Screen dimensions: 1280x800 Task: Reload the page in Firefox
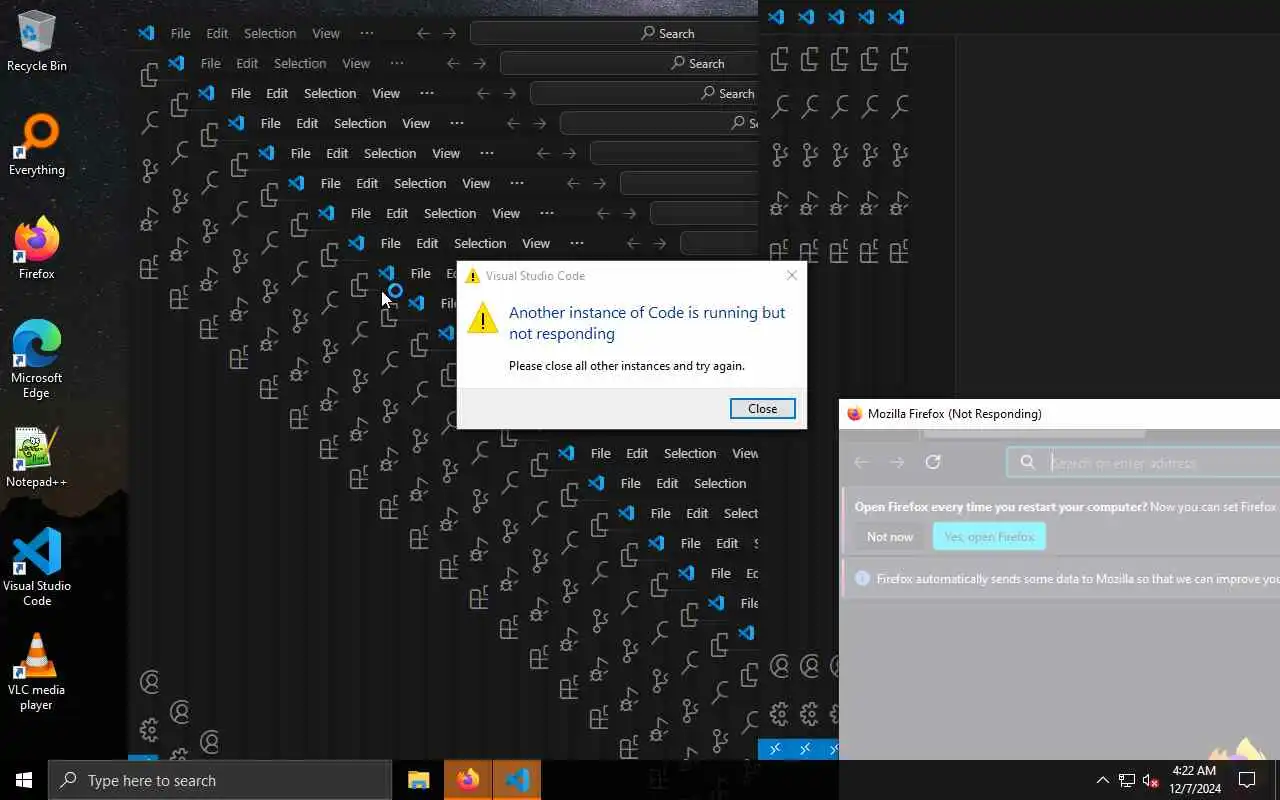(933, 462)
